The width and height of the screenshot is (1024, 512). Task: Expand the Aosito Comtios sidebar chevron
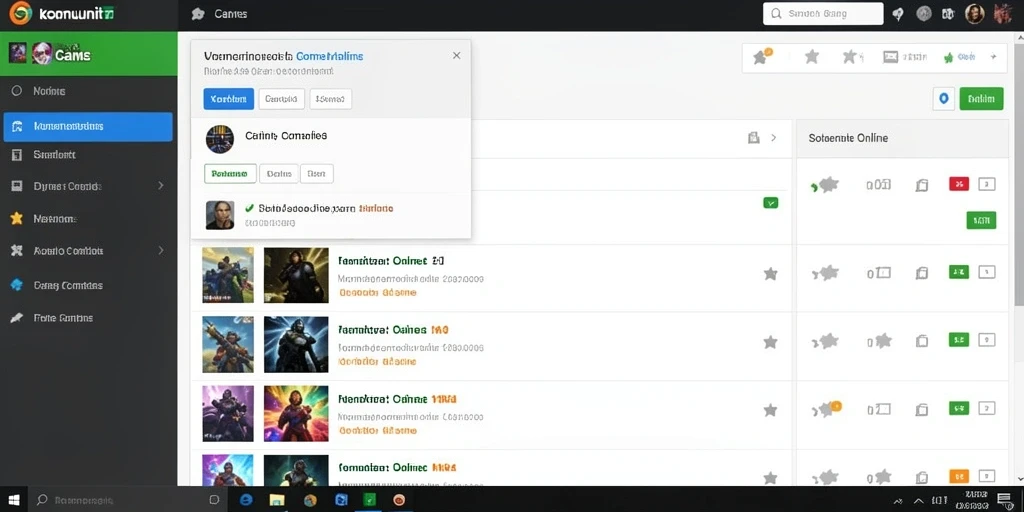click(x=161, y=250)
